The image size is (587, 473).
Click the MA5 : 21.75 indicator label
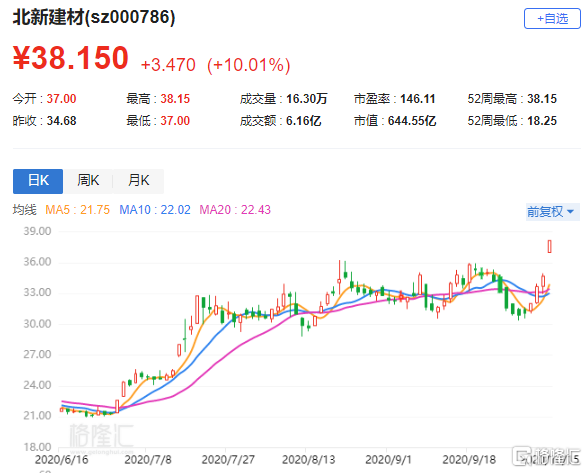[x=77, y=210]
